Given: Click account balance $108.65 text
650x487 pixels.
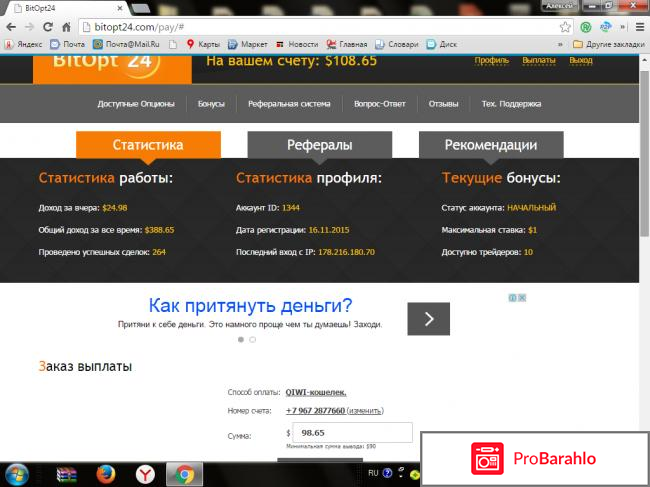Looking at the screenshot, I should [x=351, y=61].
